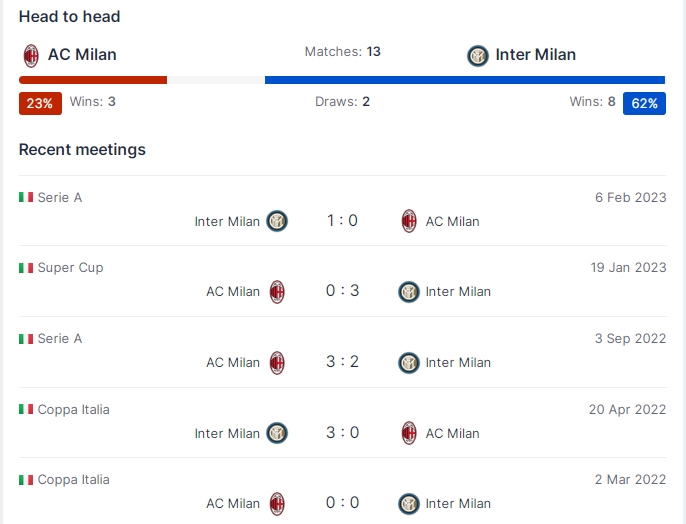686x524 pixels.
Task: Click AC Milan crest in Super Cup match
Action: (277, 292)
